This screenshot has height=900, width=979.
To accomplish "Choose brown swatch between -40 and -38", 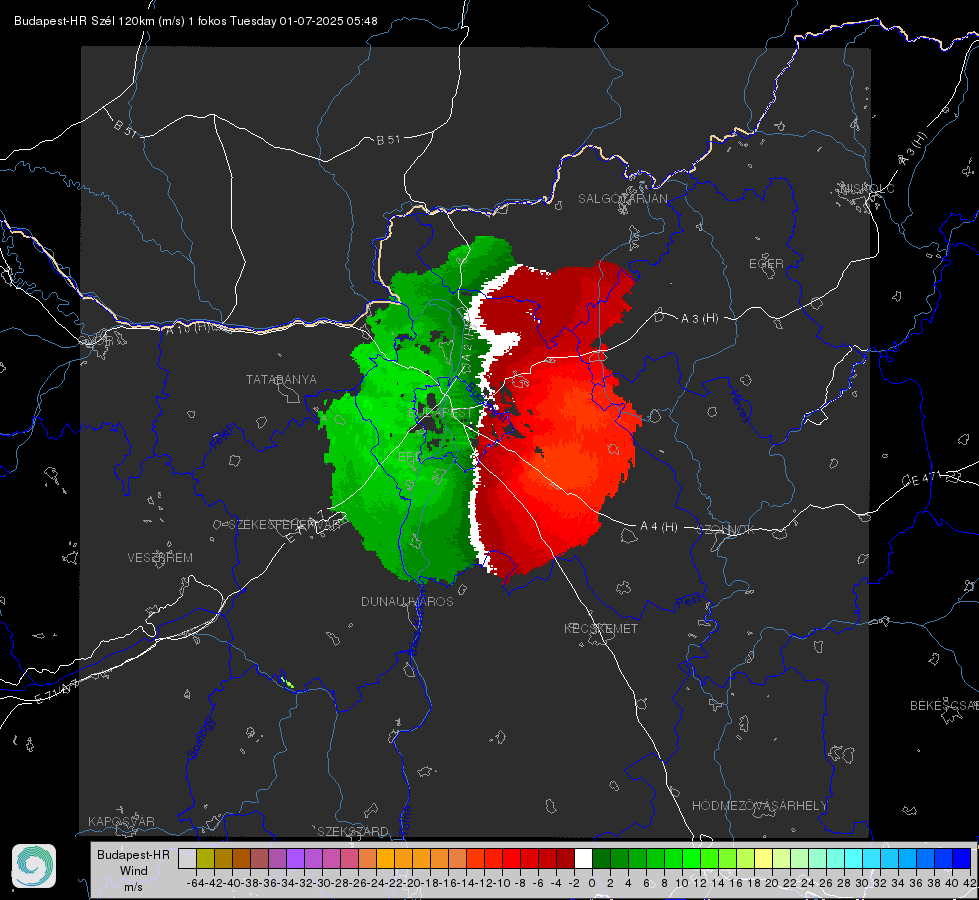I will (242, 858).
